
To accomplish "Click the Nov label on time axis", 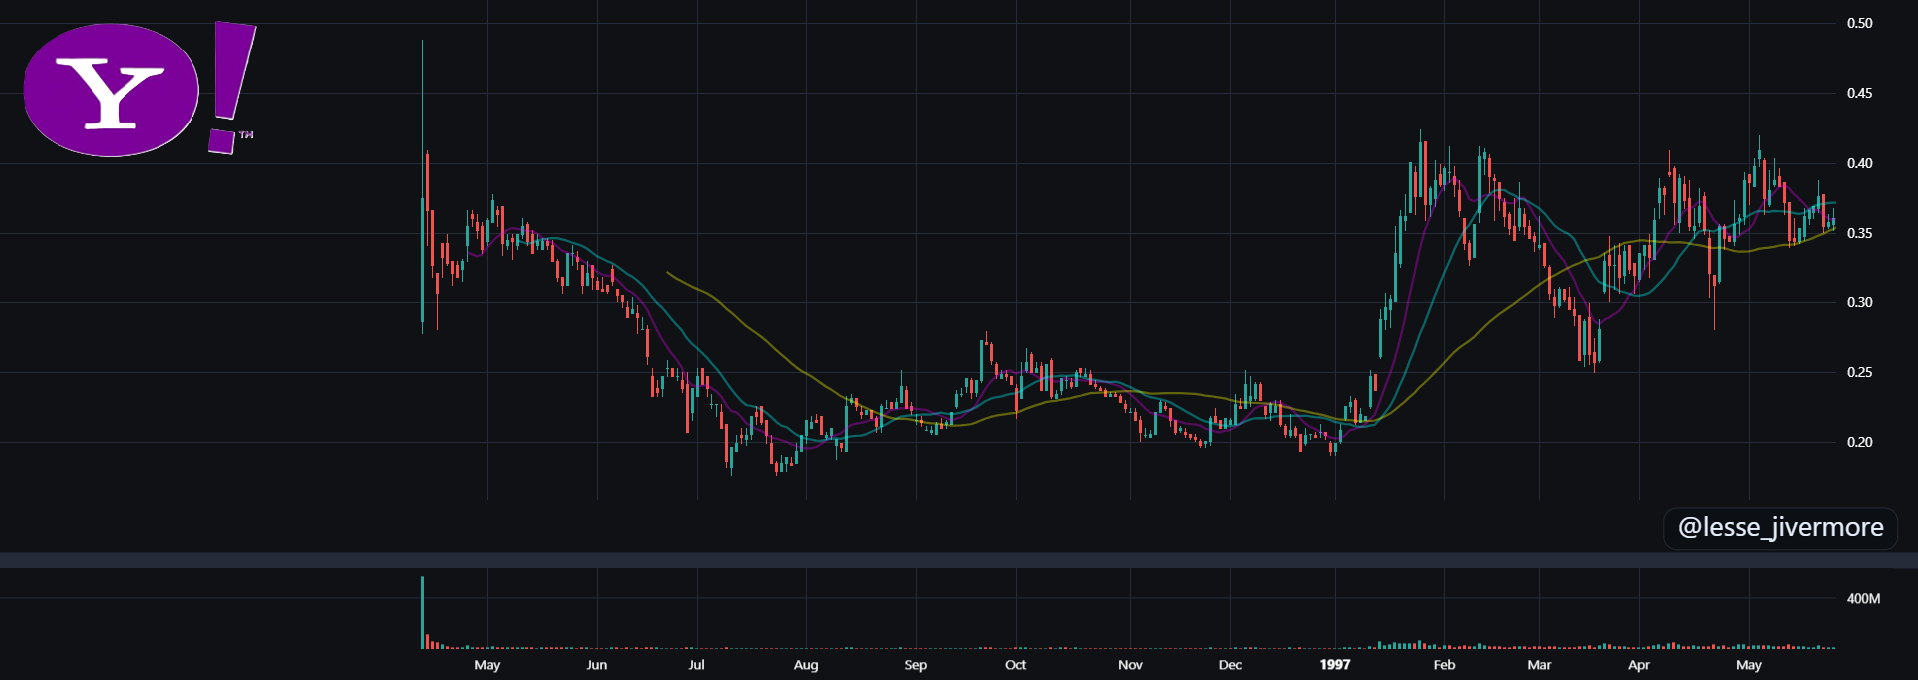I will tap(1130, 665).
